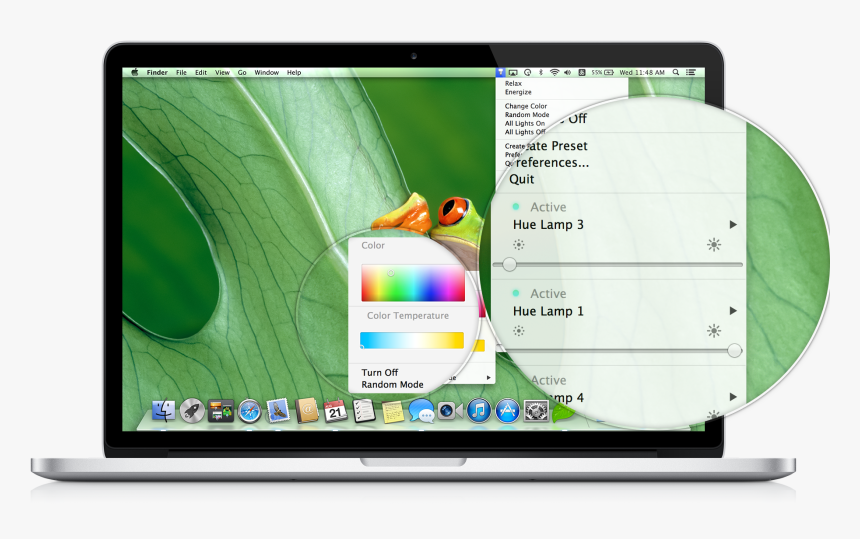Open Launchpad rocket icon in Dock
Image resolution: width=860 pixels, height=539 pixels.
coord(192,410)
